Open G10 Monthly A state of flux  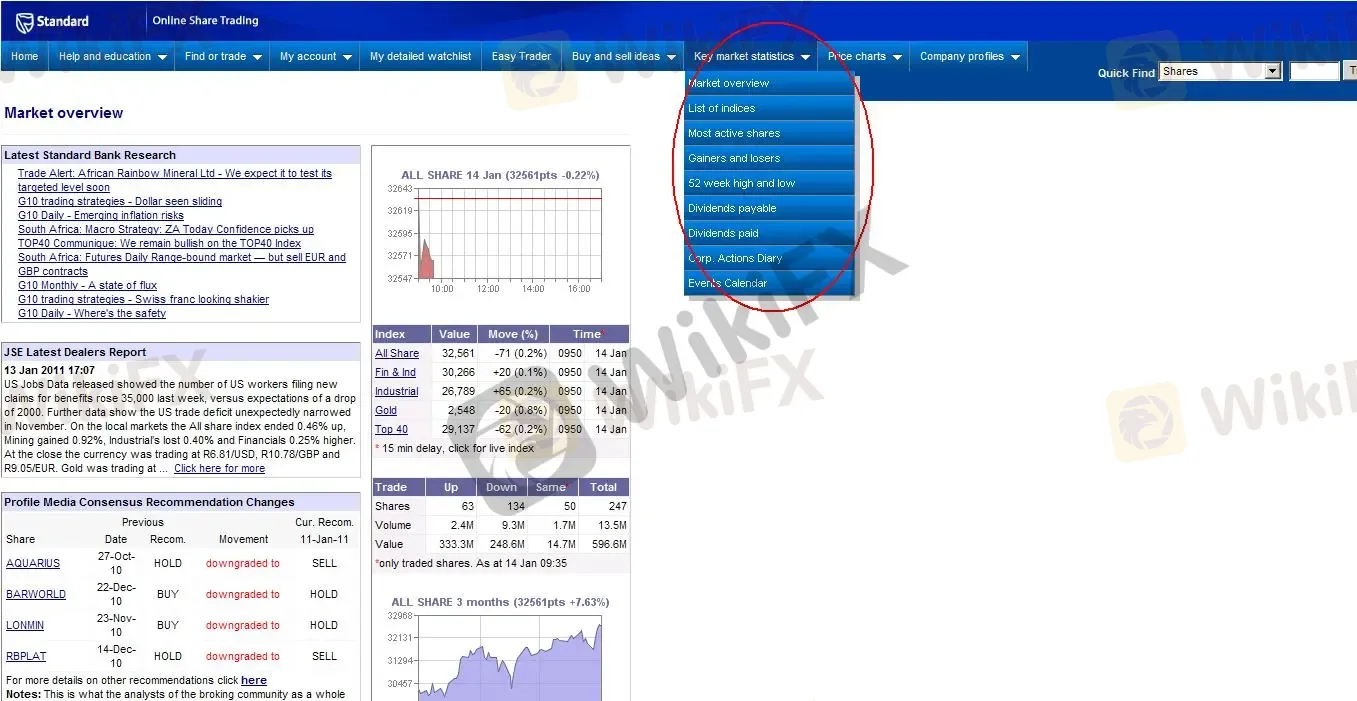pyautogui.click(x=87, y=285)
